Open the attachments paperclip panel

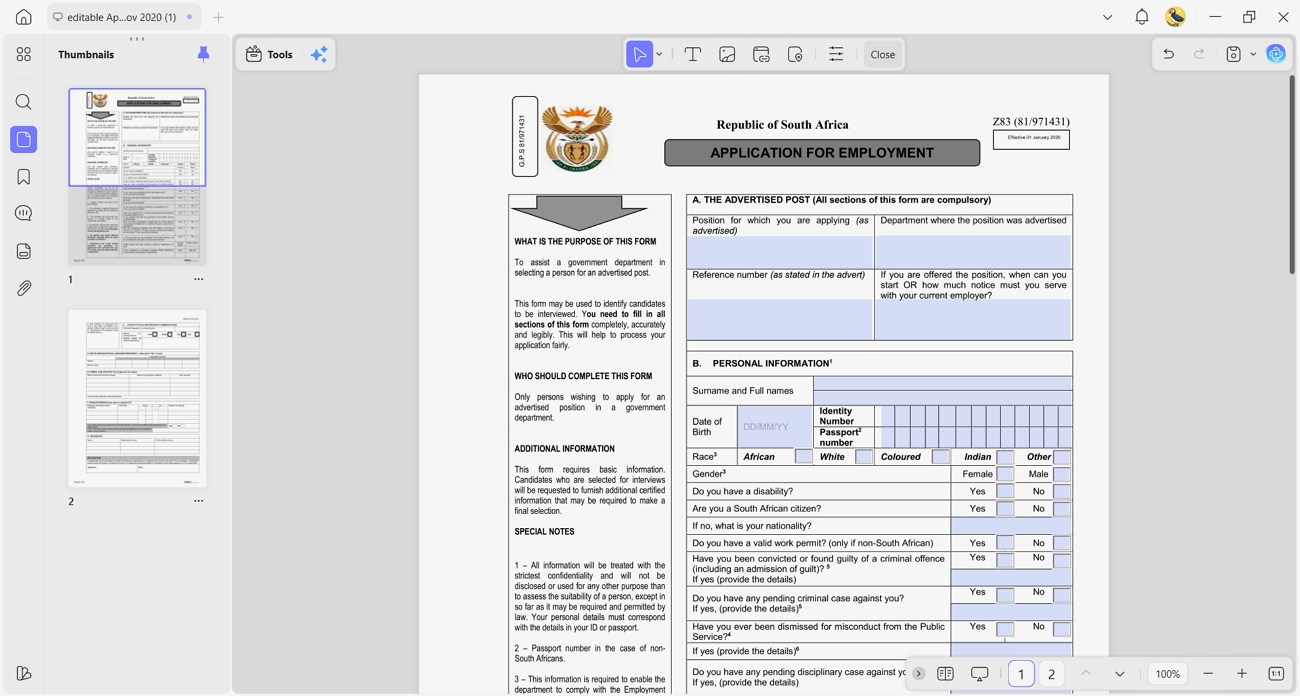click(x=24, y=288)
